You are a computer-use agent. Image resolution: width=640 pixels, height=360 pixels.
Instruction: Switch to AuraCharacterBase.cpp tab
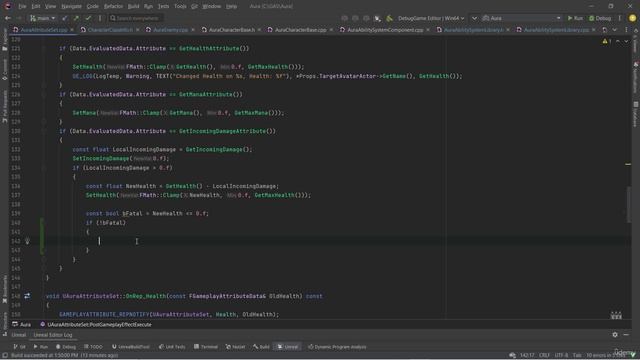[300, 30]
